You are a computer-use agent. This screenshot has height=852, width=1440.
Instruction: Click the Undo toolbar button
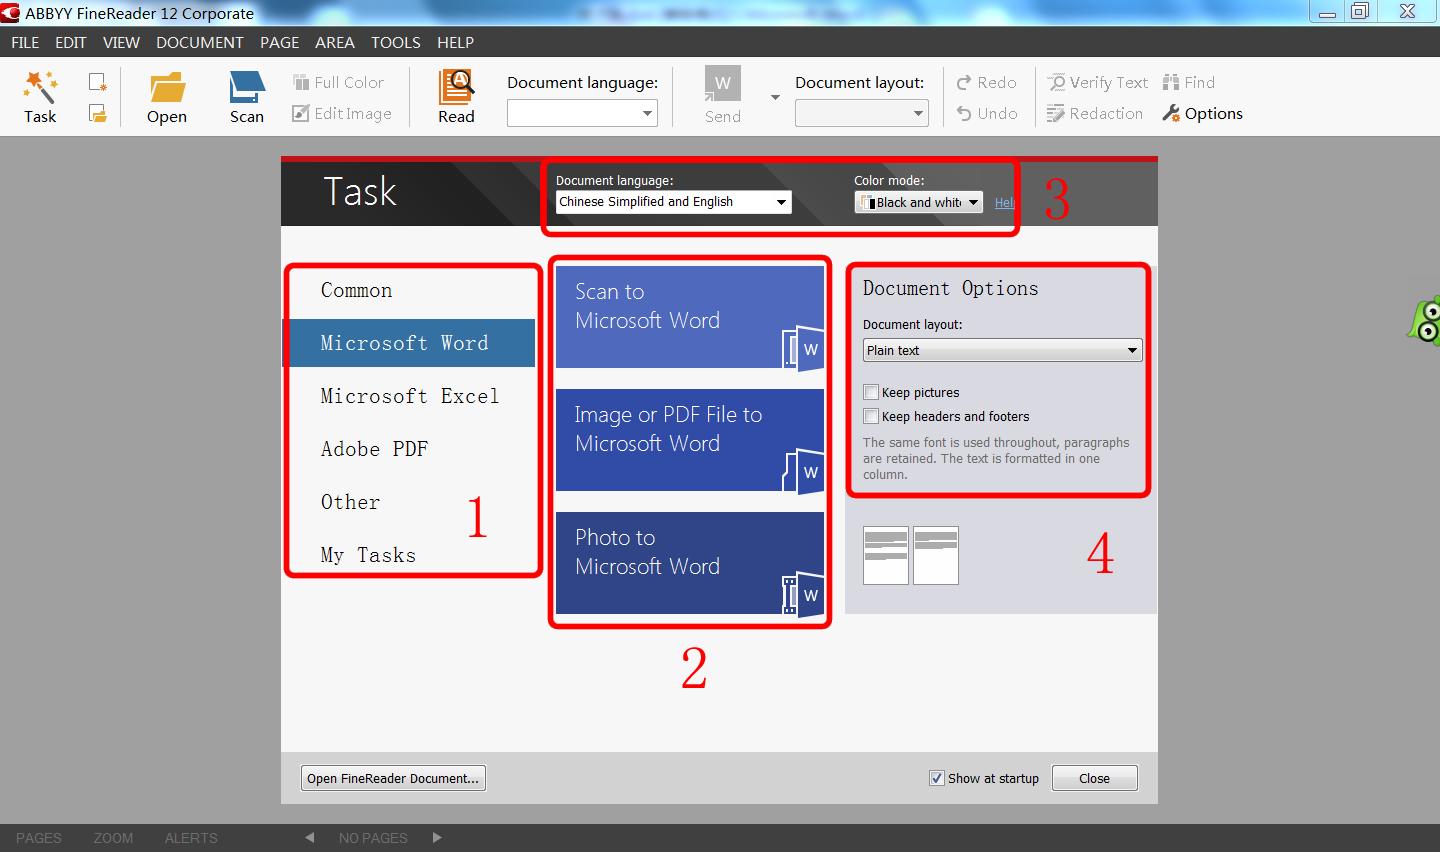(x=987, y=113)
